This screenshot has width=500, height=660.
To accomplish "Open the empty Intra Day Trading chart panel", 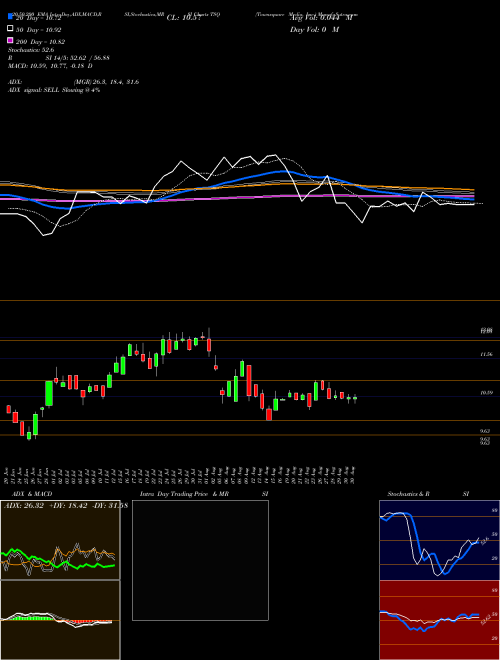I will [x=200, y=560].
